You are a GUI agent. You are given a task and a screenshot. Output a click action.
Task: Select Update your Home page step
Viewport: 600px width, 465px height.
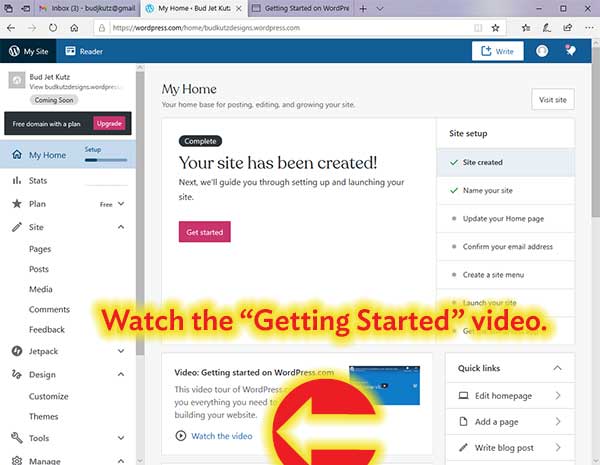(x=506, y=219)
